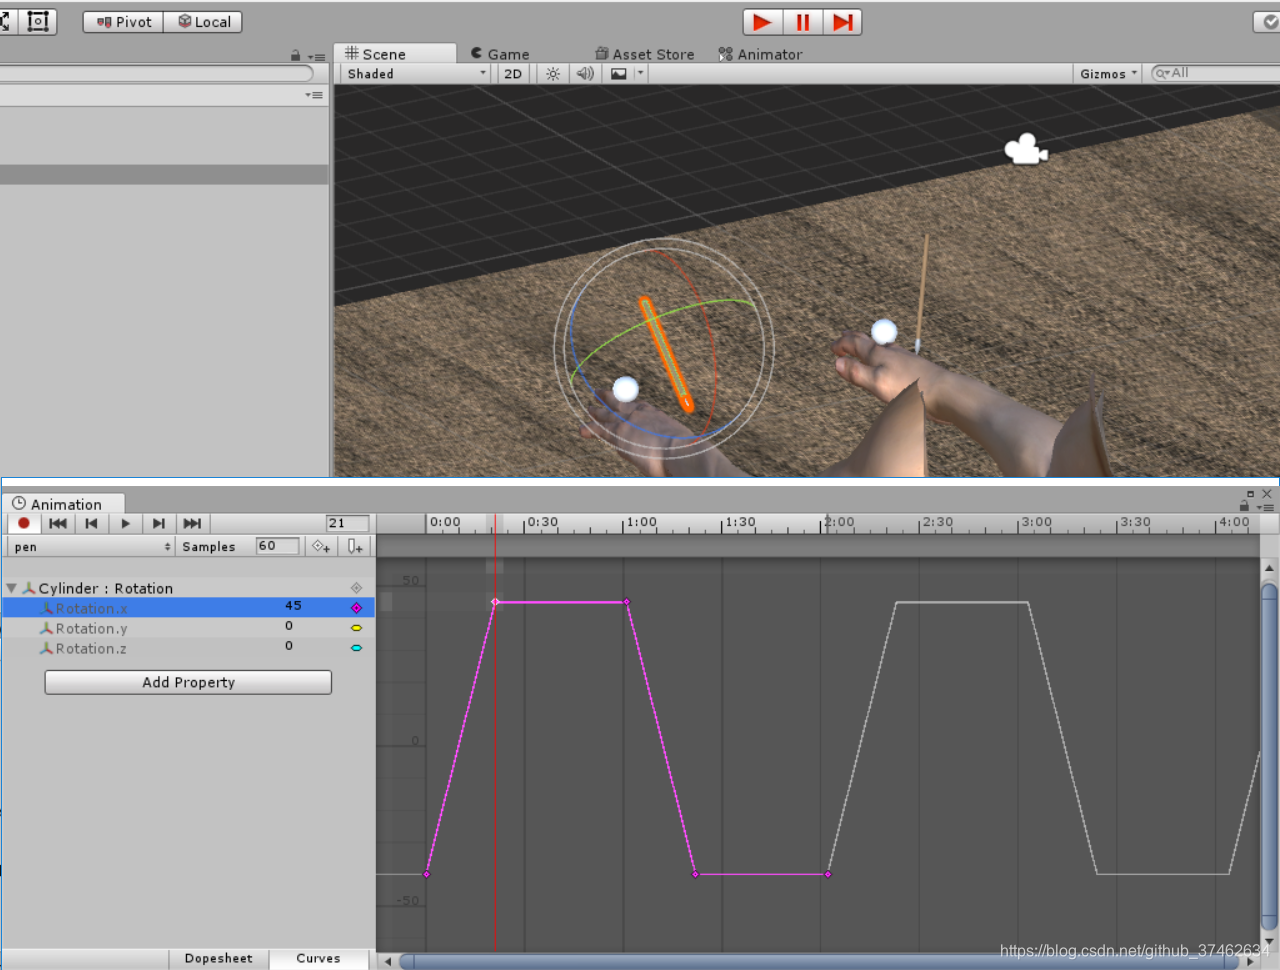The image size is (1280, 970).
Task: Click the Add Property button
Action: tap(188, 682)
